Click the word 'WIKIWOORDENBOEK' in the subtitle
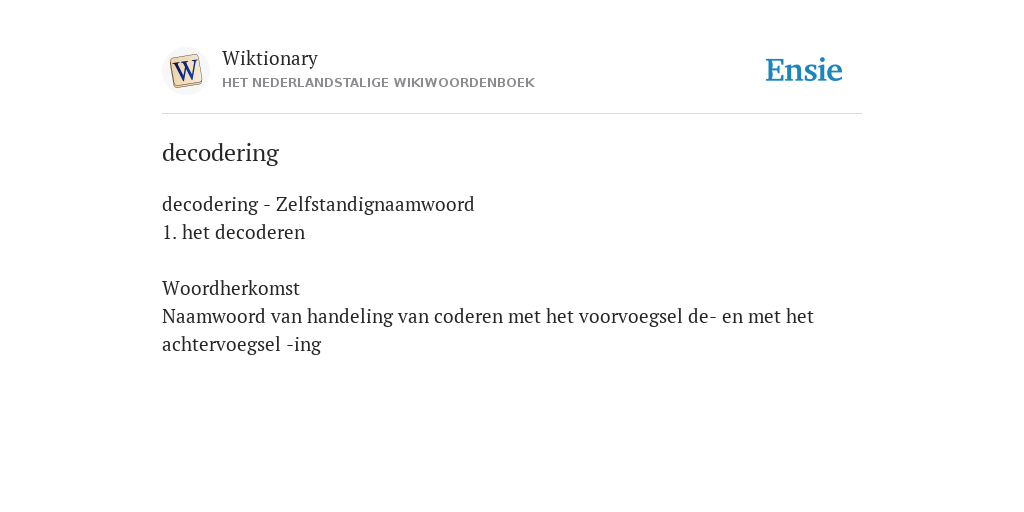The height and width of the screenshot is (512, 1024). pyautogui.click(x=464, y=83)
